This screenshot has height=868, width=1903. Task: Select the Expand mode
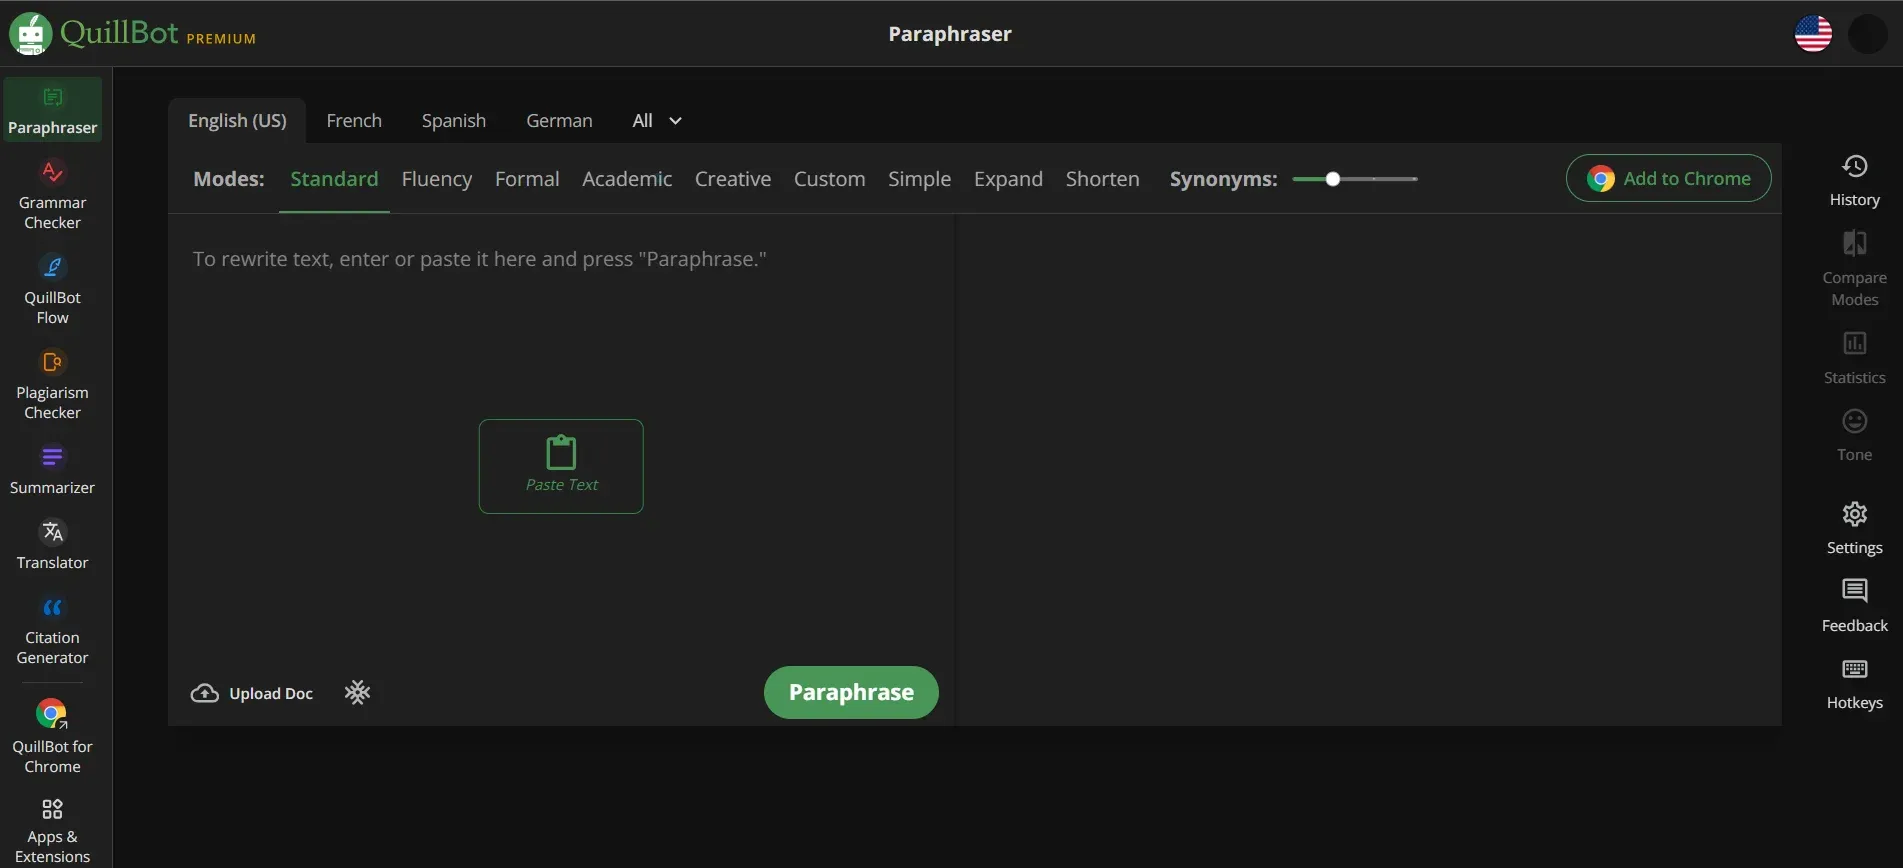1008,179
